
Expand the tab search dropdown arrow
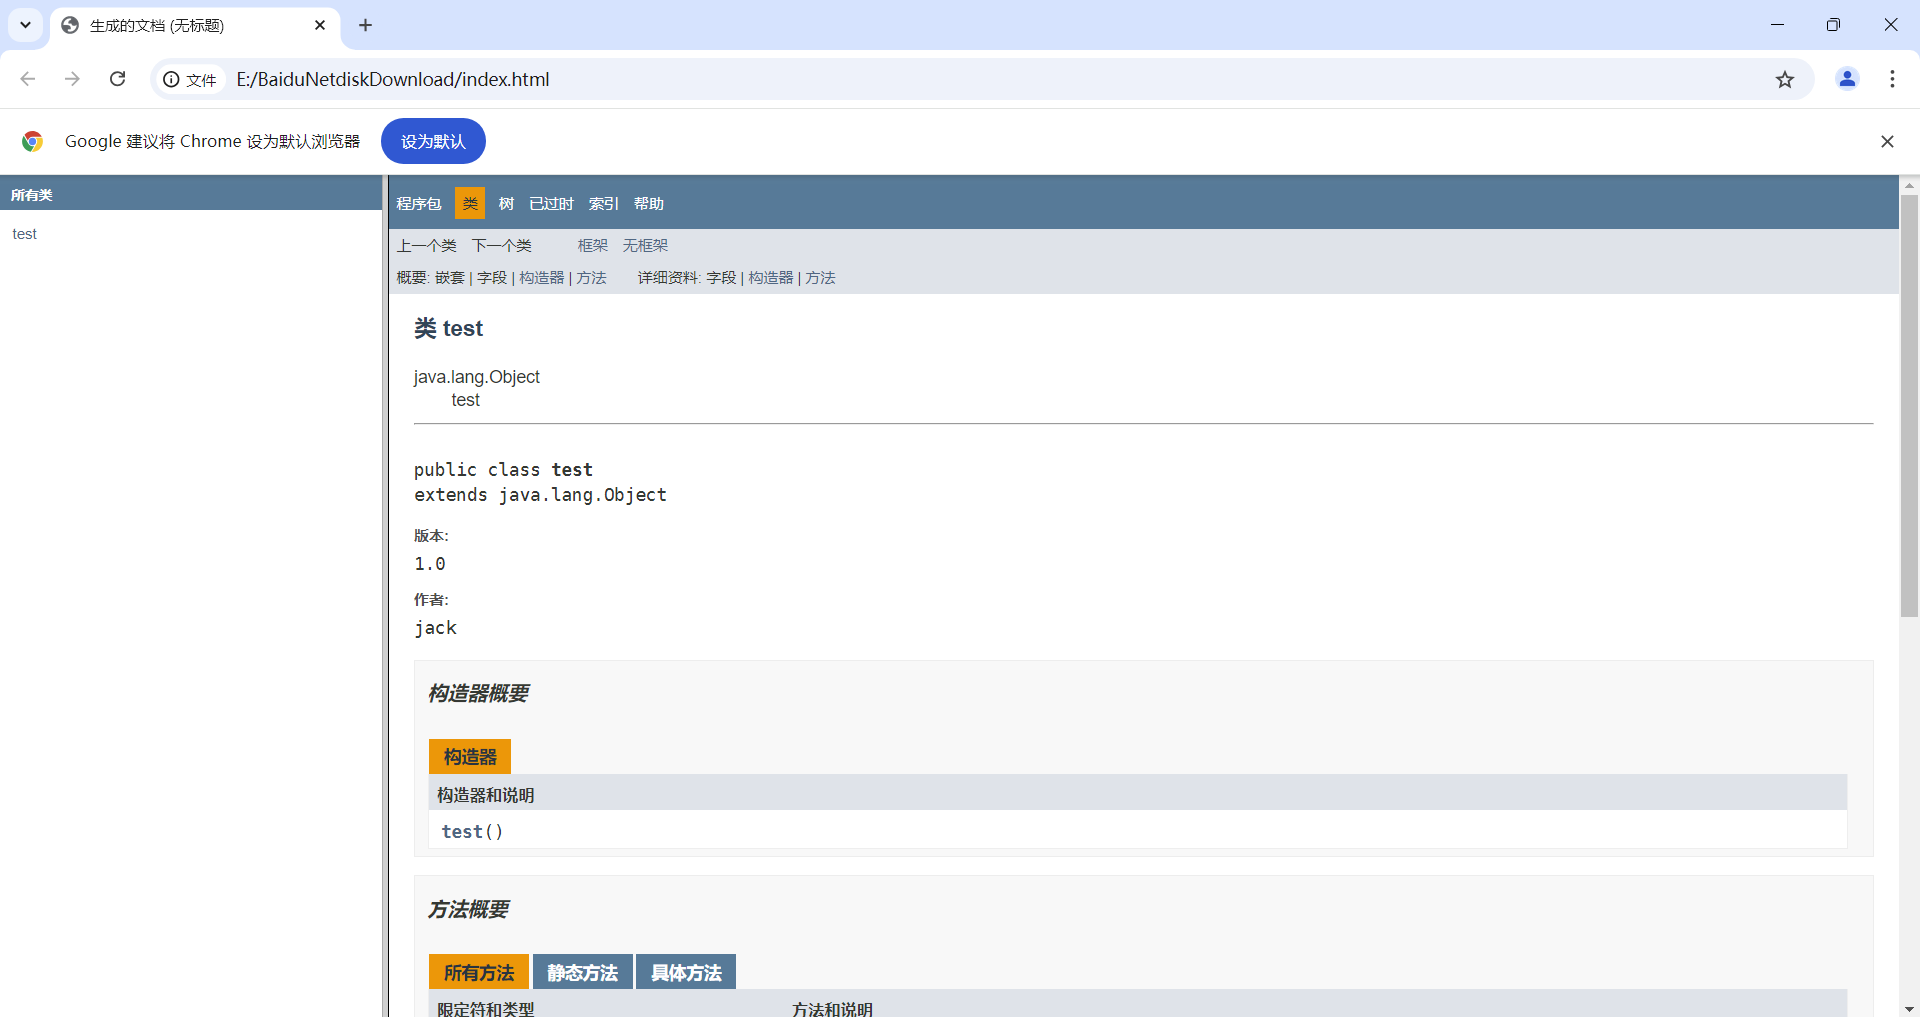coord(25,25)
